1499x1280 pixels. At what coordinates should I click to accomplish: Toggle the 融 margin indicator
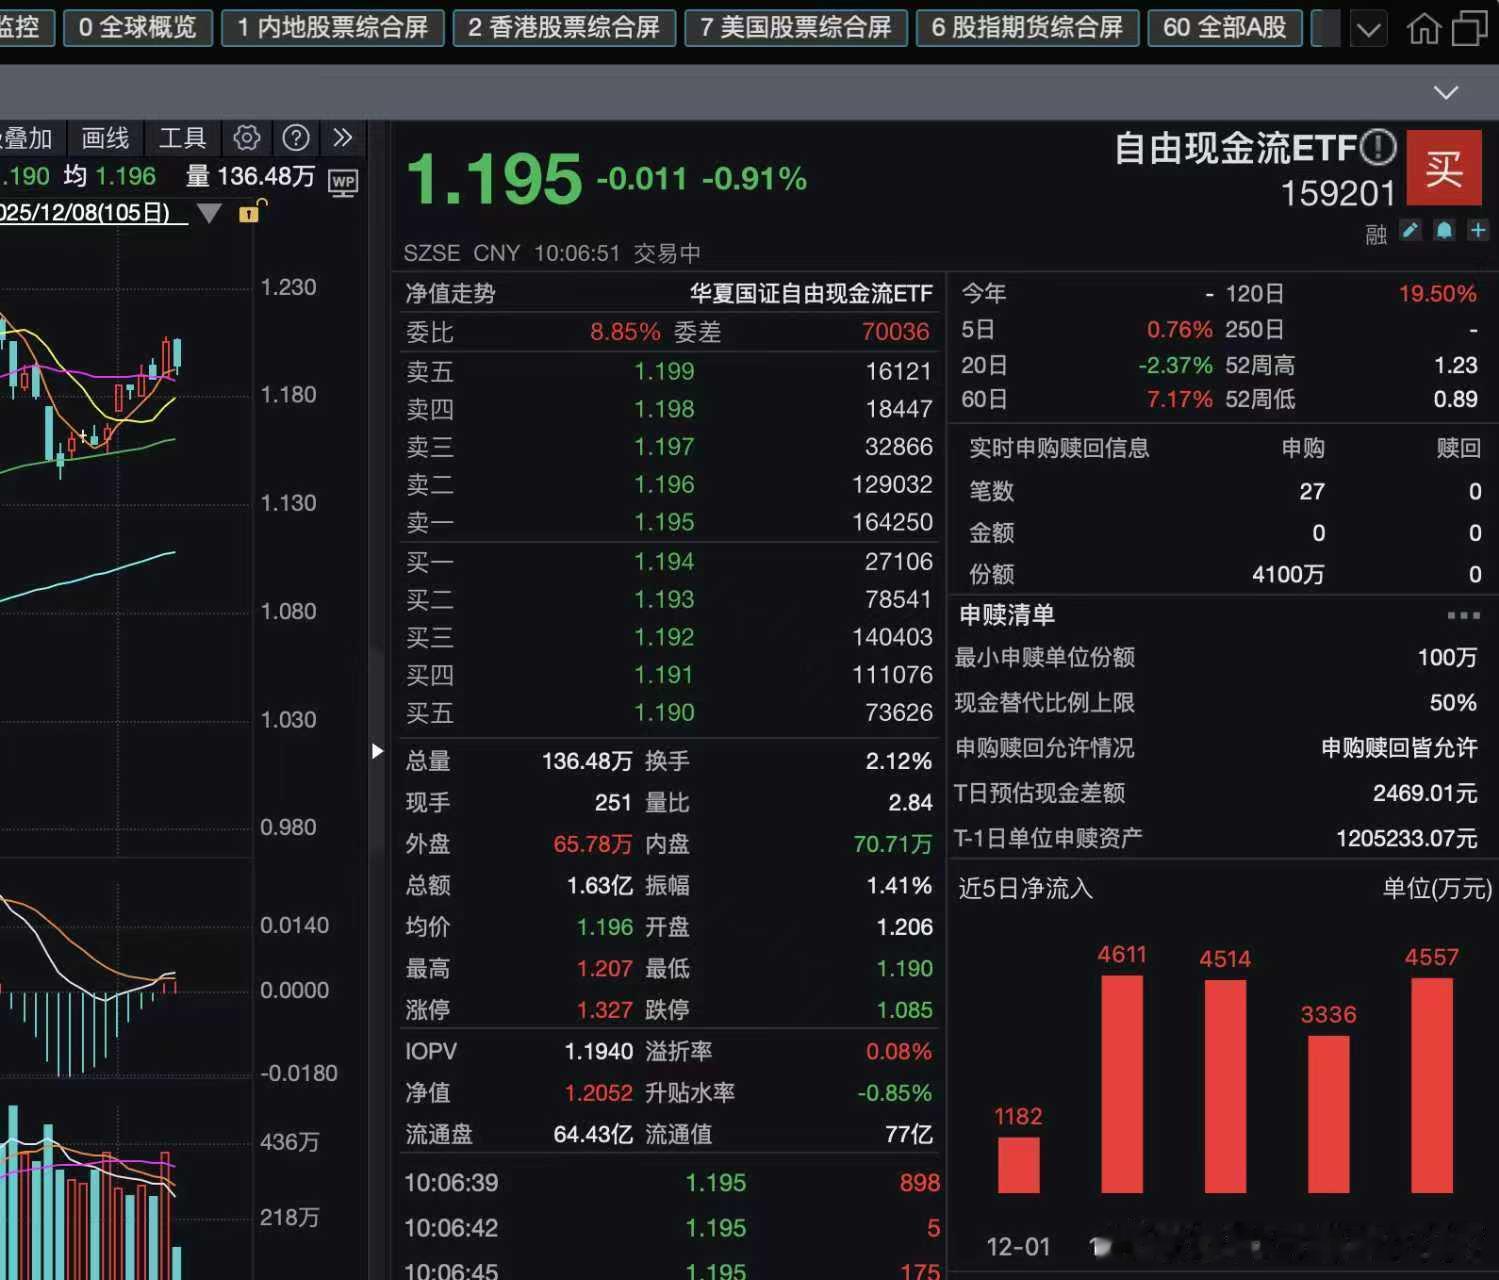click(x=1376, y=232)
